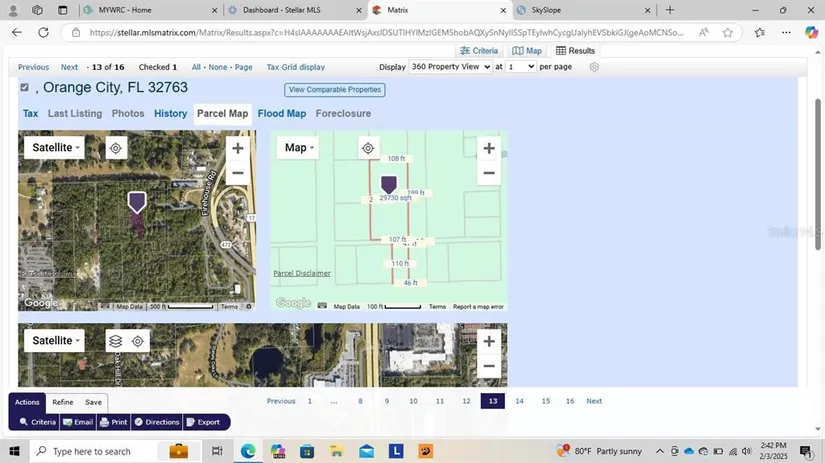Open the History tab
Screen dimensions: 825x463
170,113
